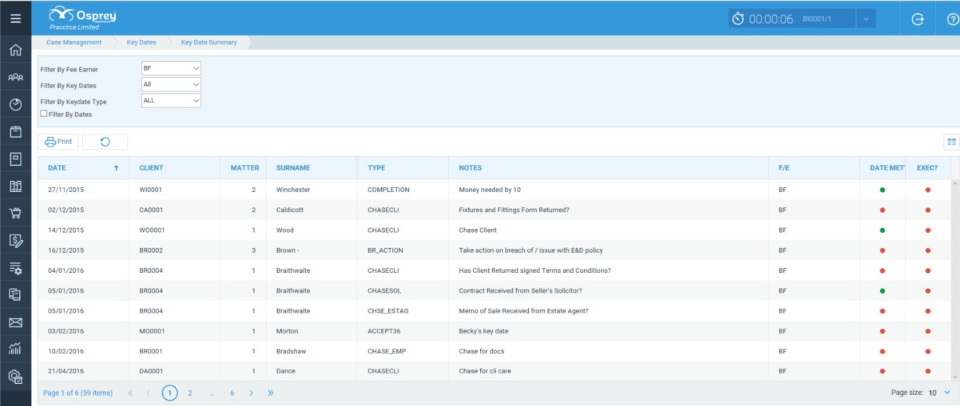The height and width of the screenshot is (406, 960).
Task: Jump to the last page arrow
Action: pos(271,393)
